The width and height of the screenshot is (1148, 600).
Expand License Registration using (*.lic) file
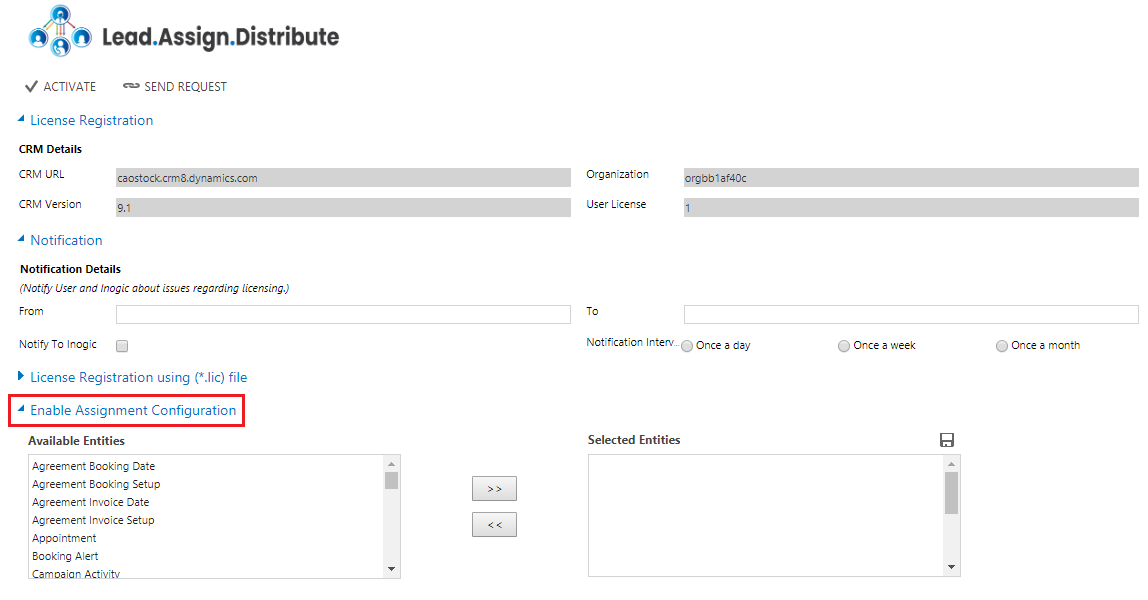pos(22,377)
